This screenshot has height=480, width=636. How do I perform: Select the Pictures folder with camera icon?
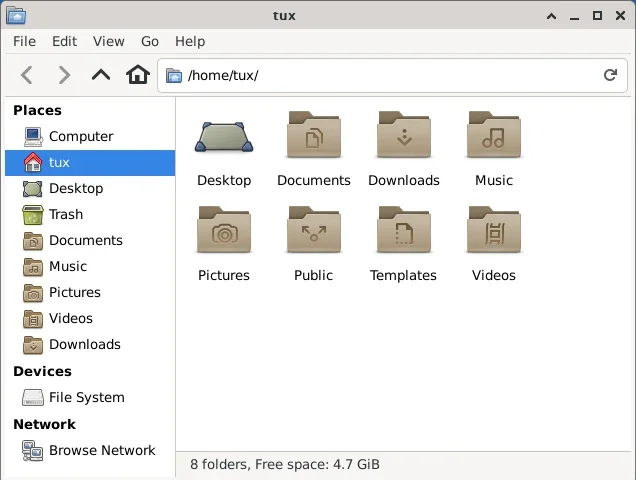tap(224, 232)
